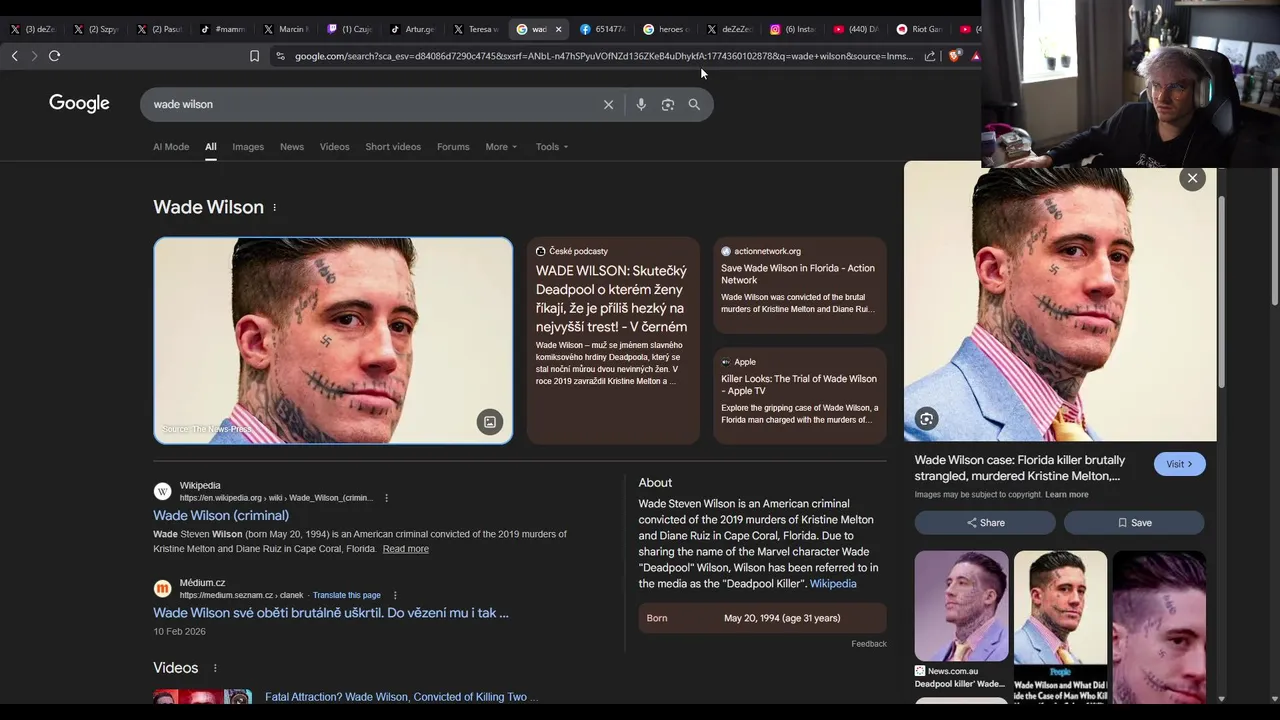Submit the search with the magnifier icon
The image size is (1280, 720).
(694, 104)
